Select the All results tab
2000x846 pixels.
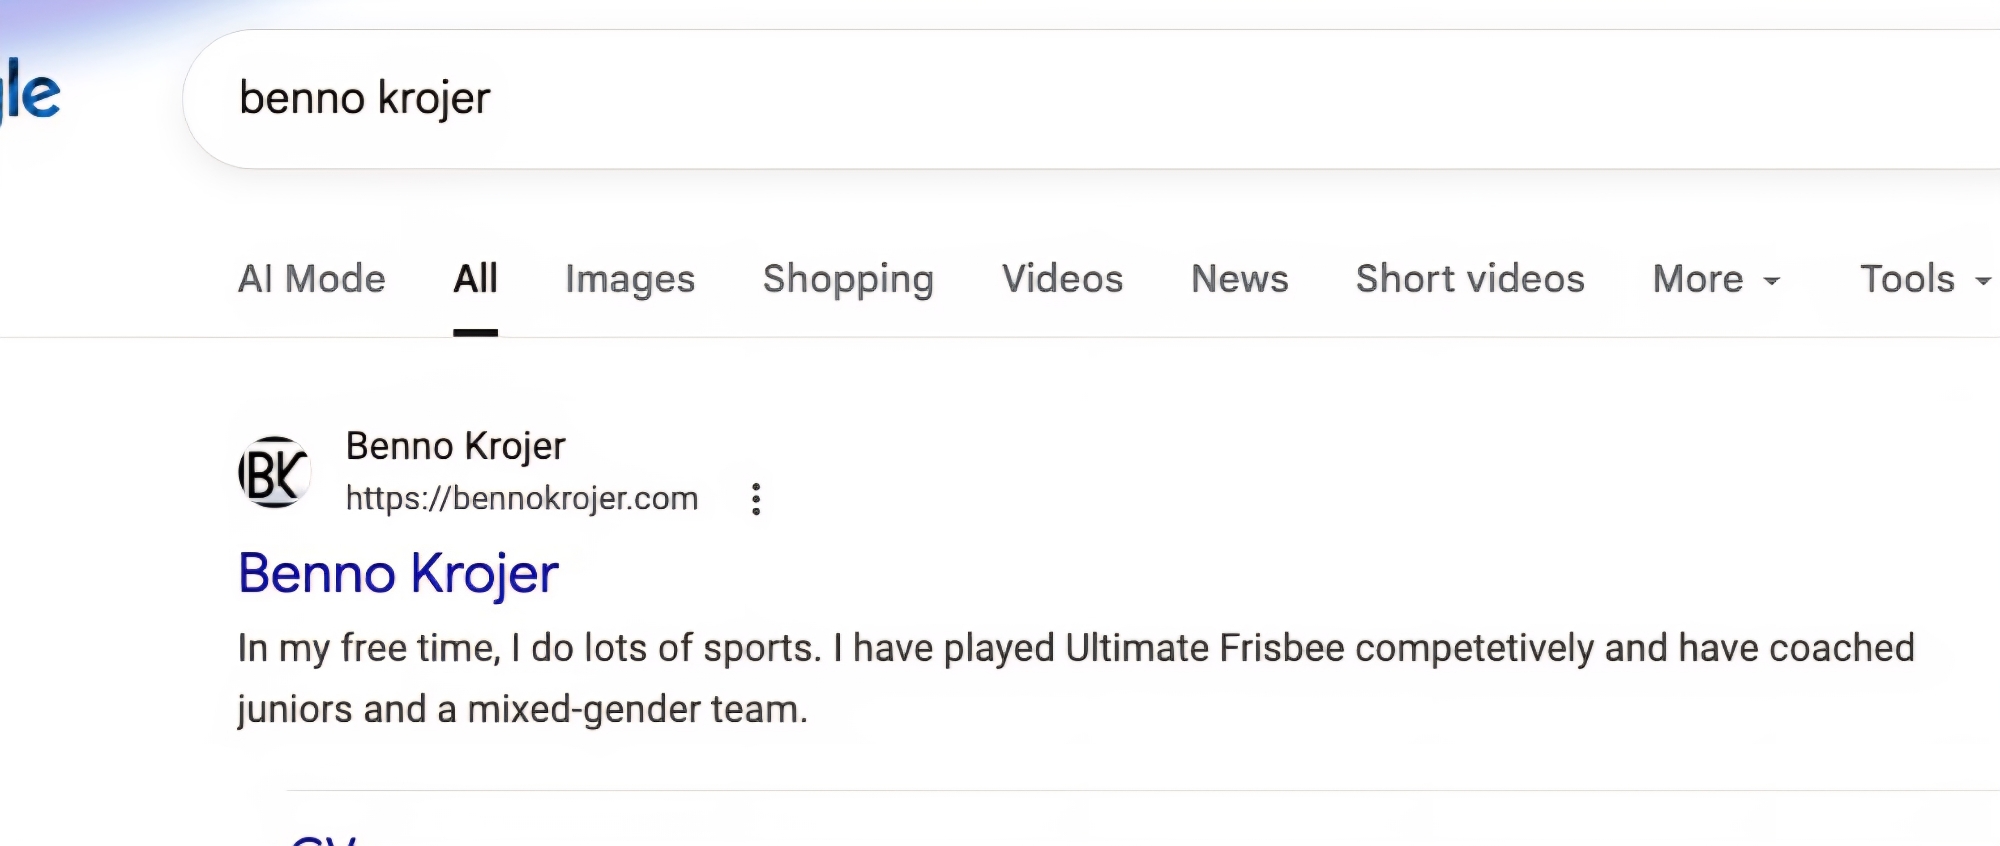coord(475,279)
